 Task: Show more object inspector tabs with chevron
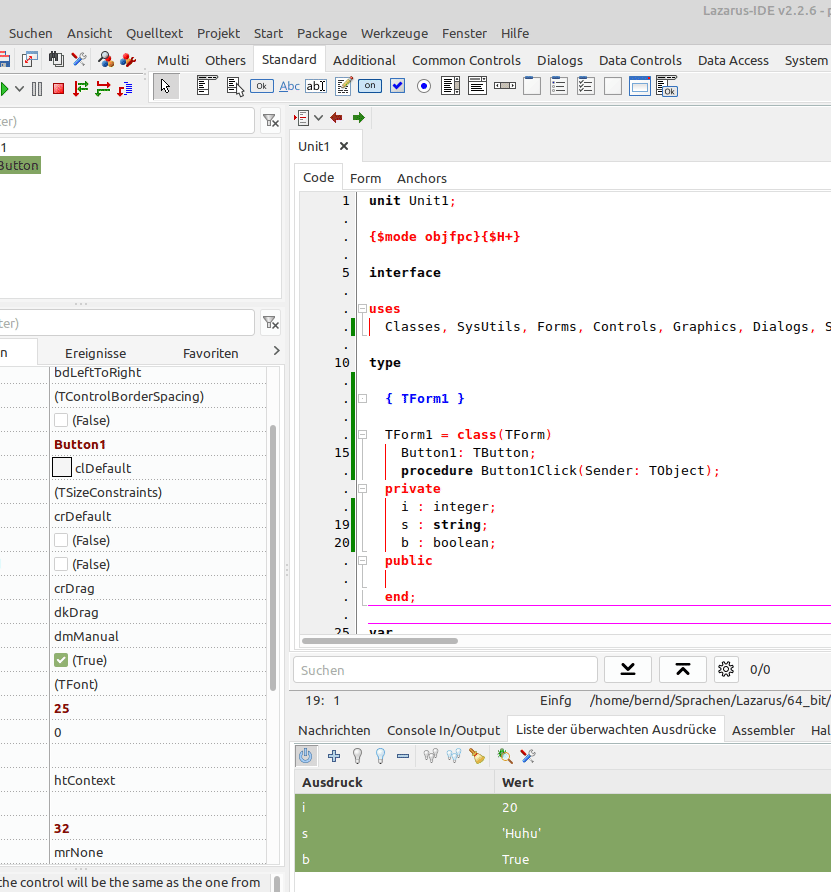point(276,351)
